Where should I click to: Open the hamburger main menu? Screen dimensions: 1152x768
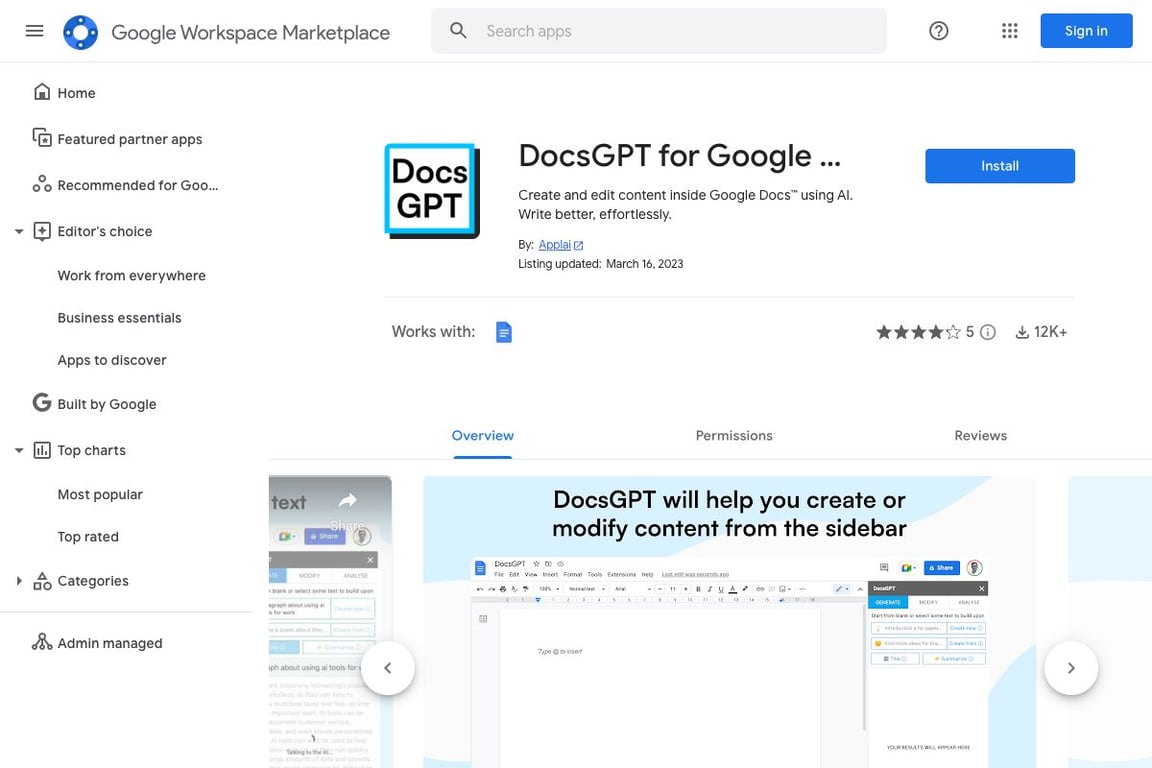[35, 31]
